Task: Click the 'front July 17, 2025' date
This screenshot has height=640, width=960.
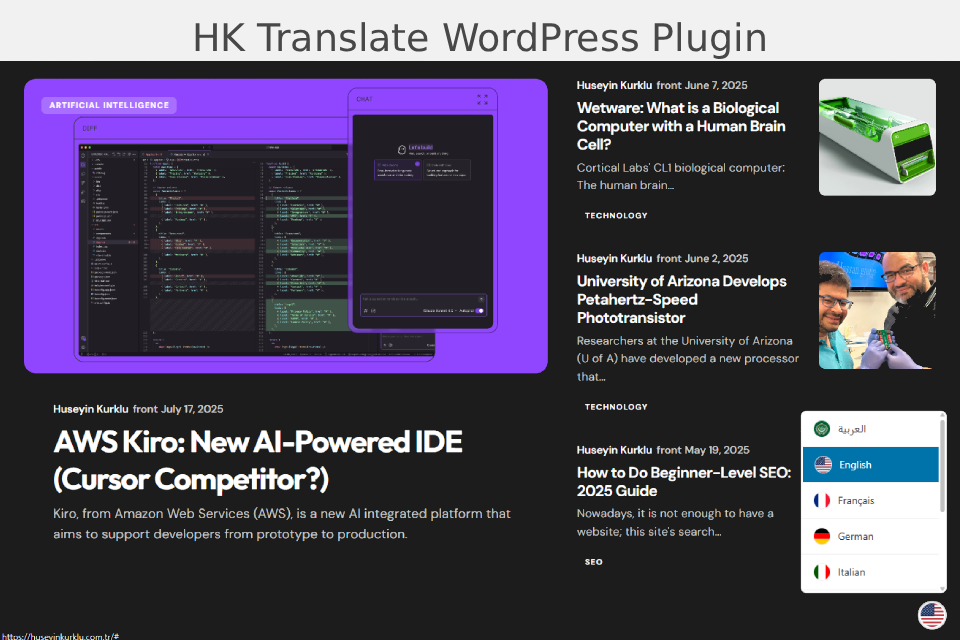Action: (x=178, y=409)
